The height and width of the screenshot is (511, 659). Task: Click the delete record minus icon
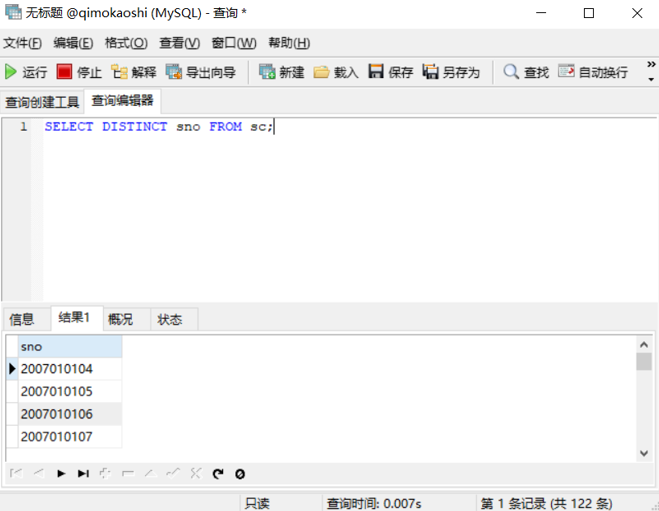[128, 474]
